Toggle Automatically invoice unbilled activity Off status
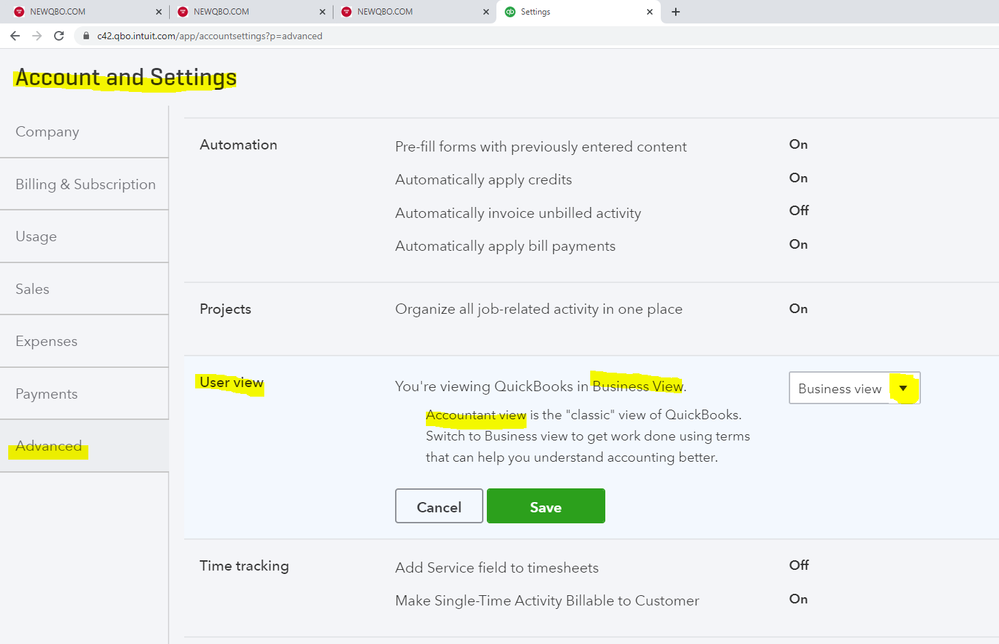Image resolution: width=999 pixels, height=644 pixels. pyautogui.click(x=798, y=211)
